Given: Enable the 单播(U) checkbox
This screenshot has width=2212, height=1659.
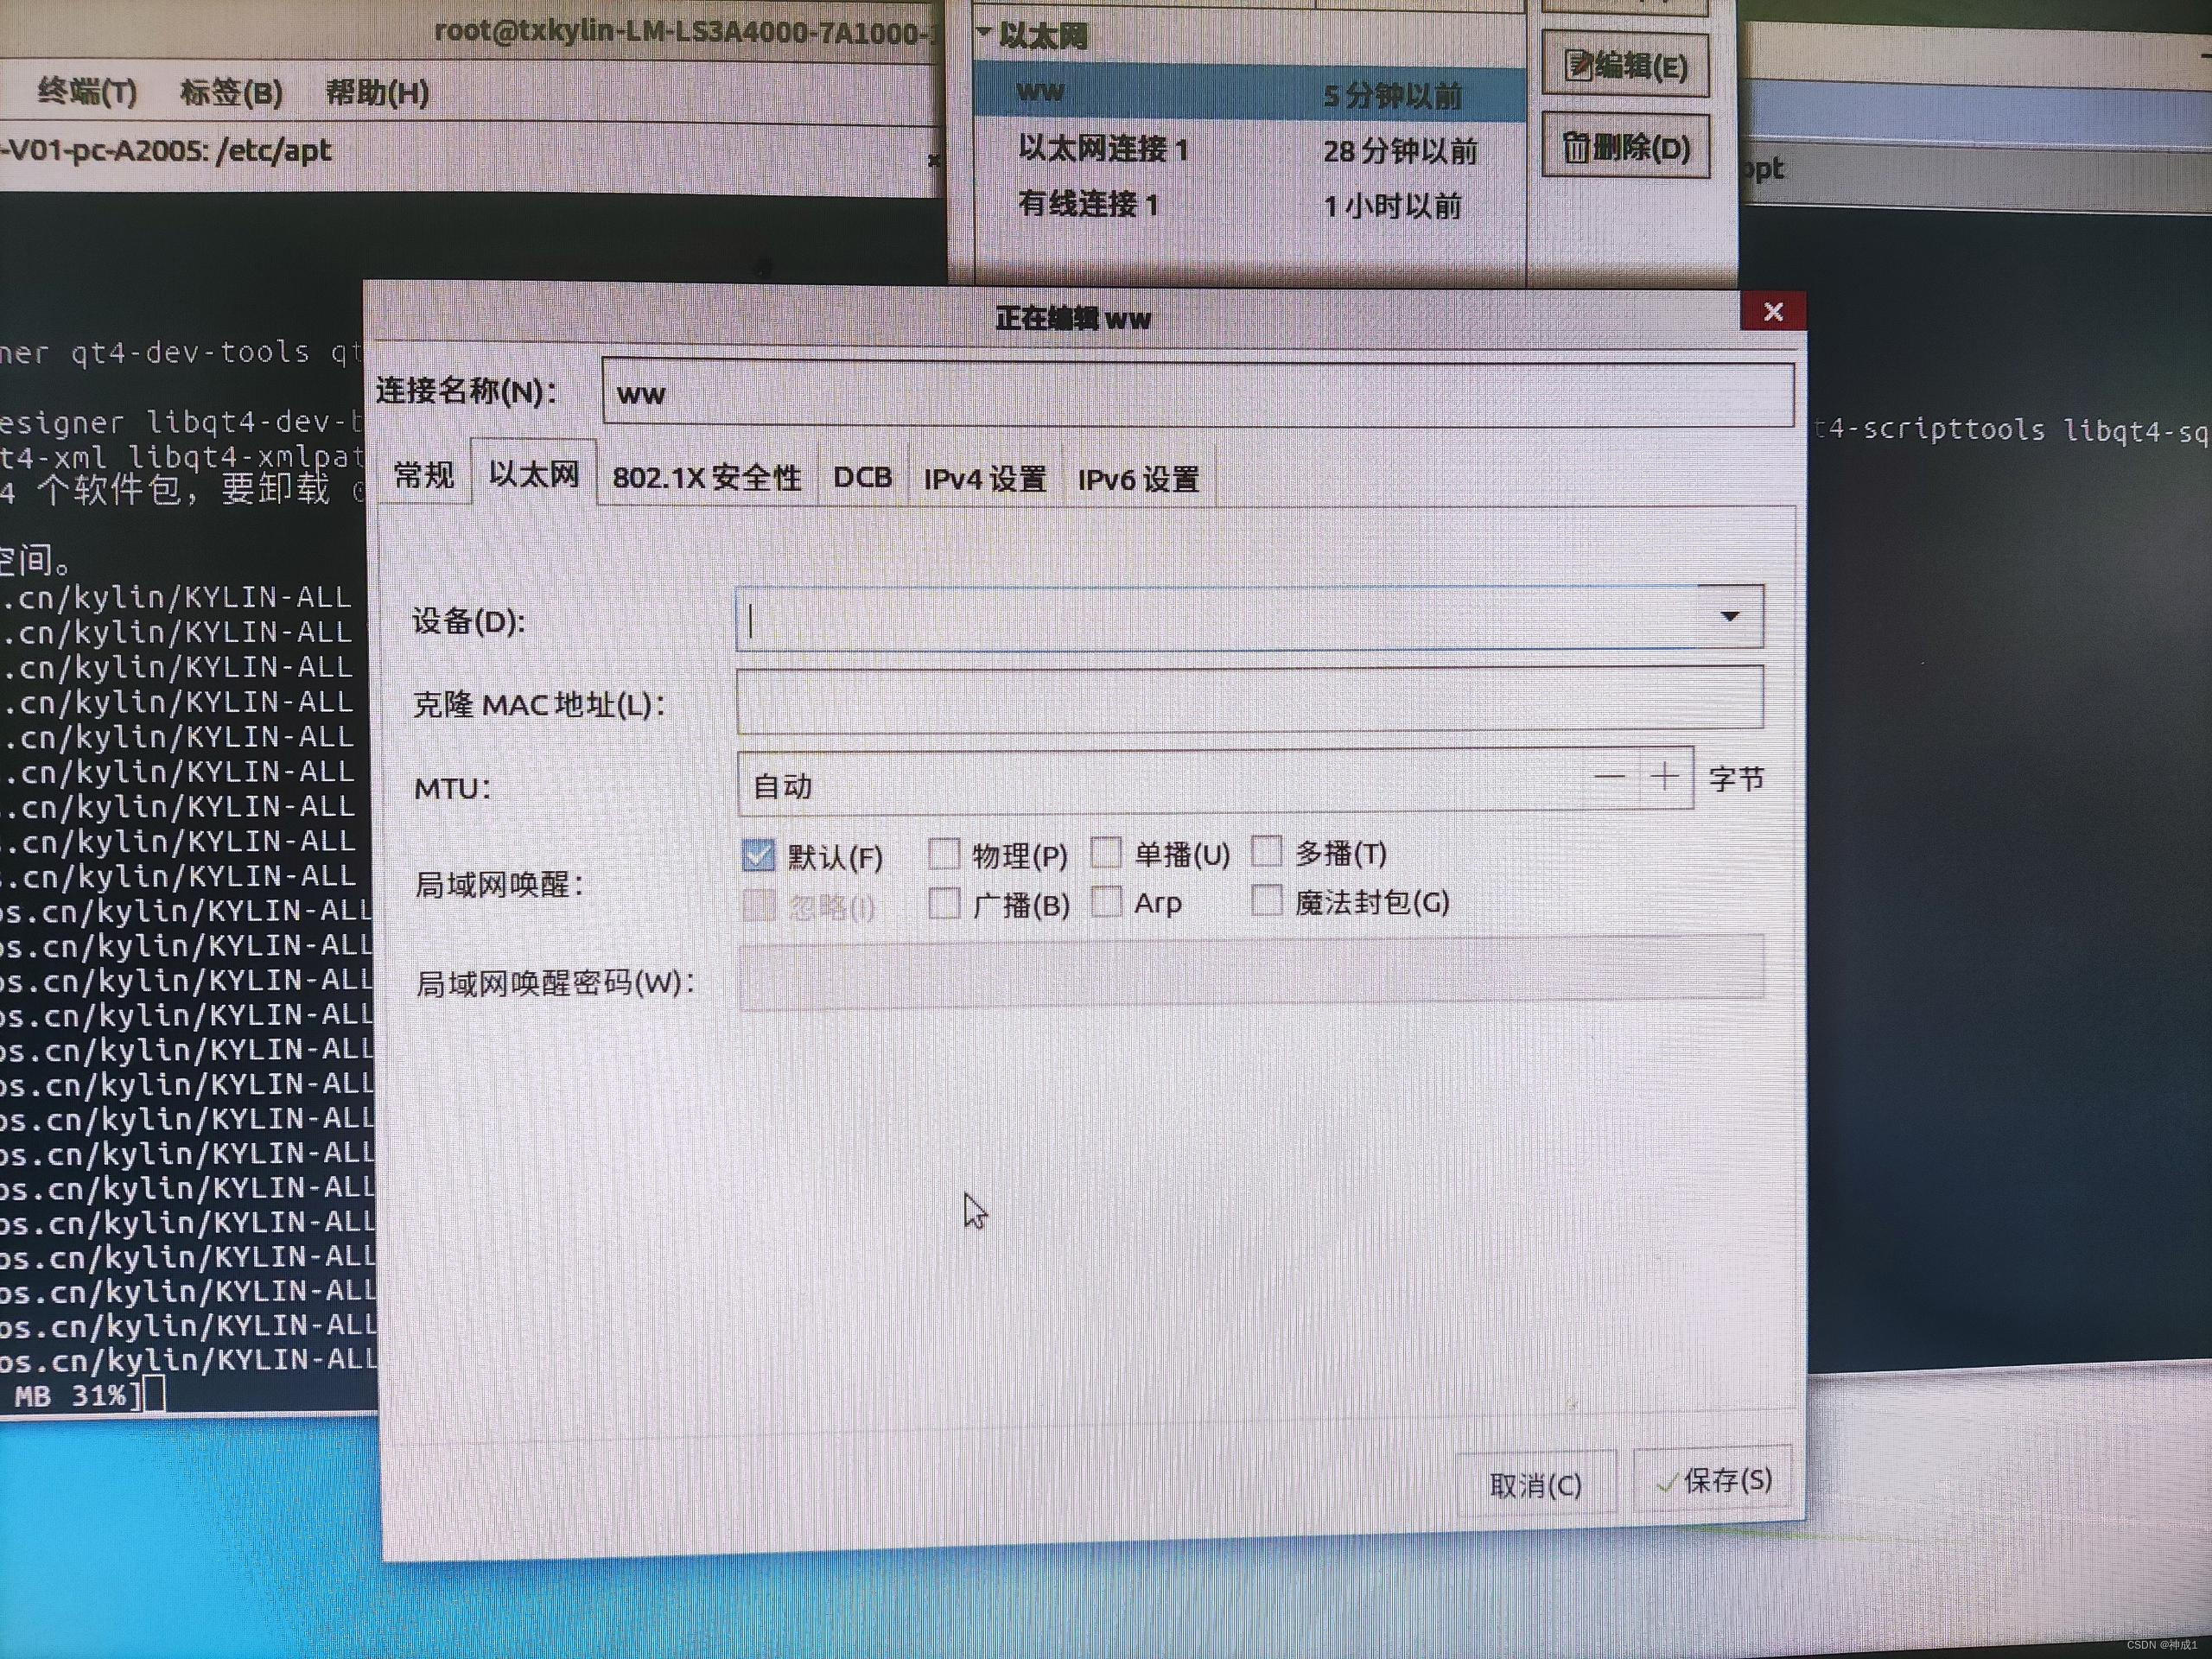Looking at the screenshot, I should coord(1106,852).
